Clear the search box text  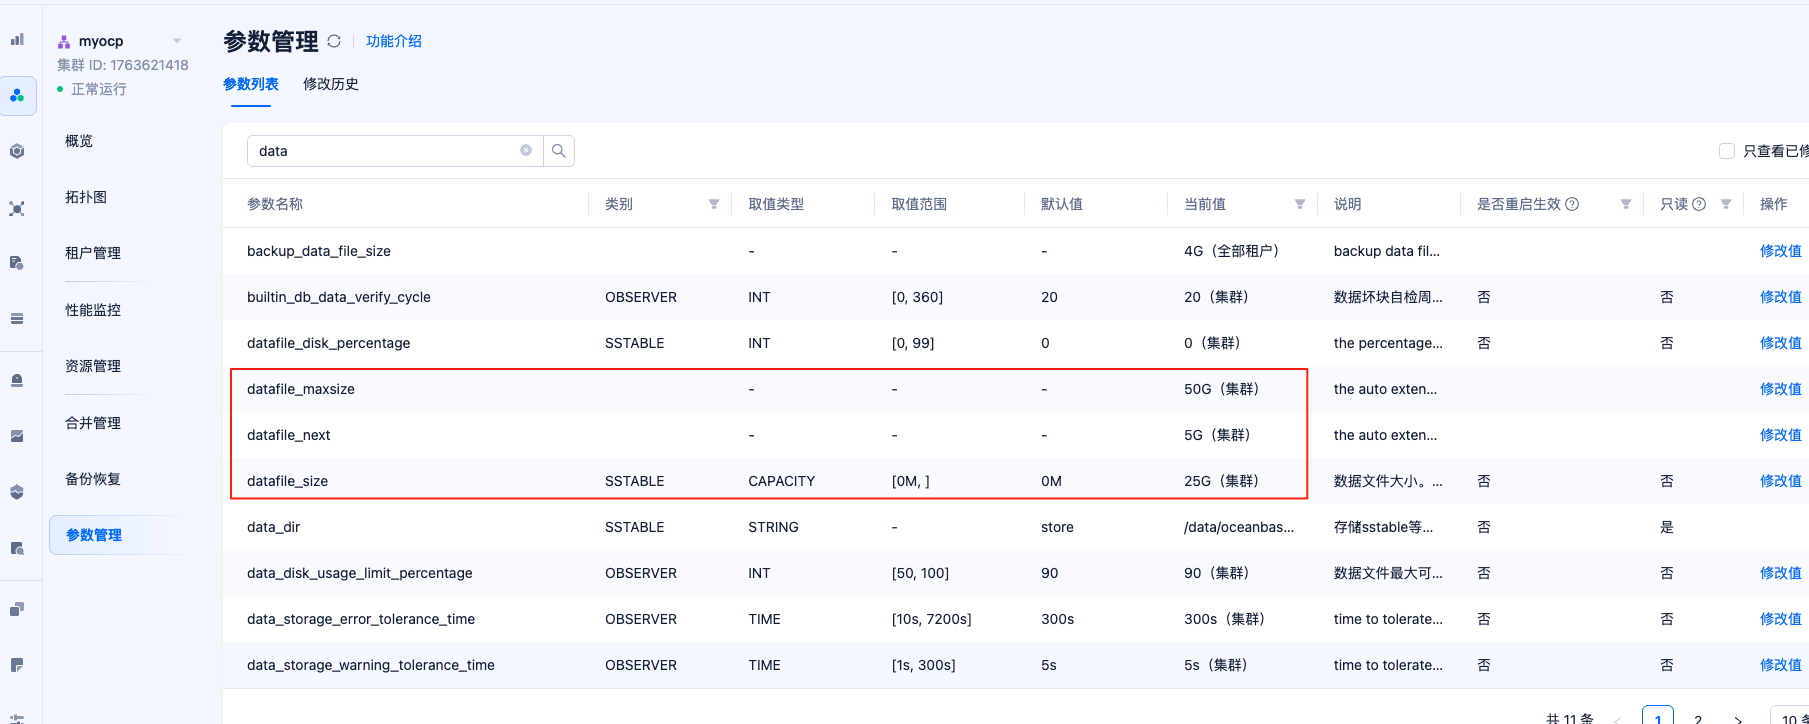tap(526, 151)
